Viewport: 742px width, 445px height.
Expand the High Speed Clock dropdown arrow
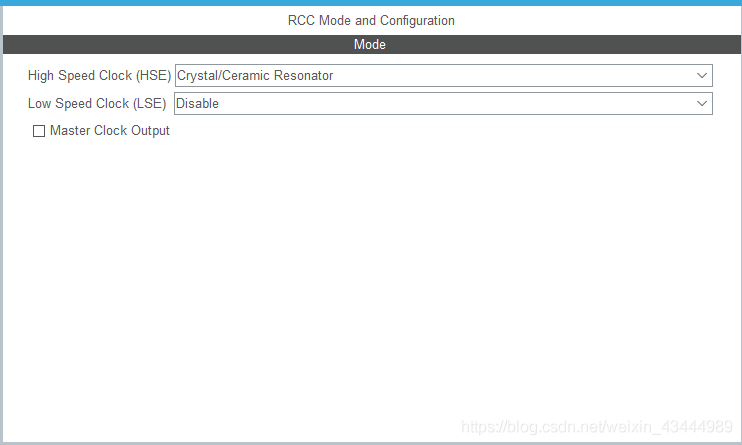(x=702, y=76)
